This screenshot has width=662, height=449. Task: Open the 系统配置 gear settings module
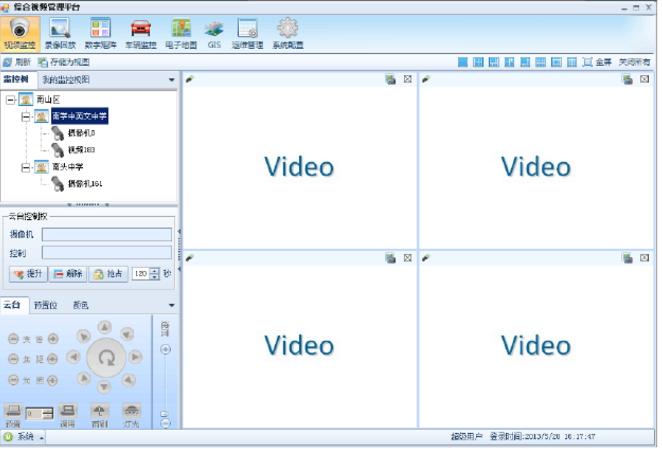[x=287, y=32]
